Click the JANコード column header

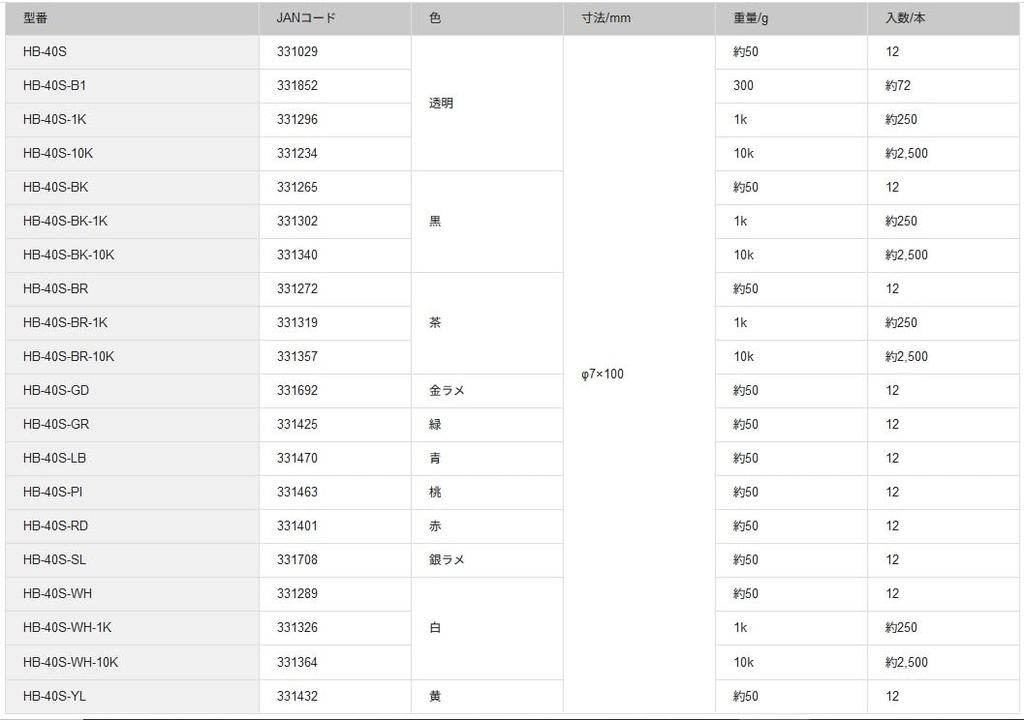click(335, 18)
